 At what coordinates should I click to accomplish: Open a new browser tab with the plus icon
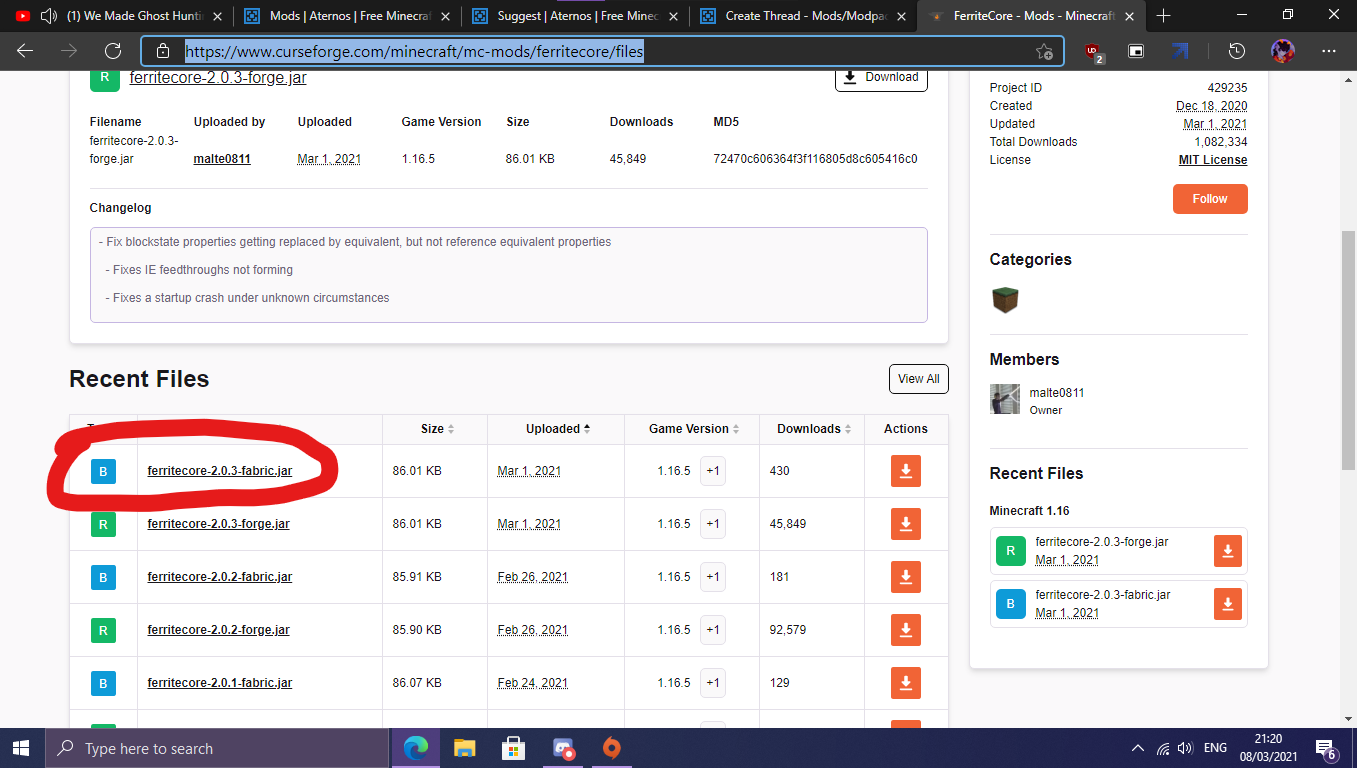pyautogui.click(x=1163, y=16)
